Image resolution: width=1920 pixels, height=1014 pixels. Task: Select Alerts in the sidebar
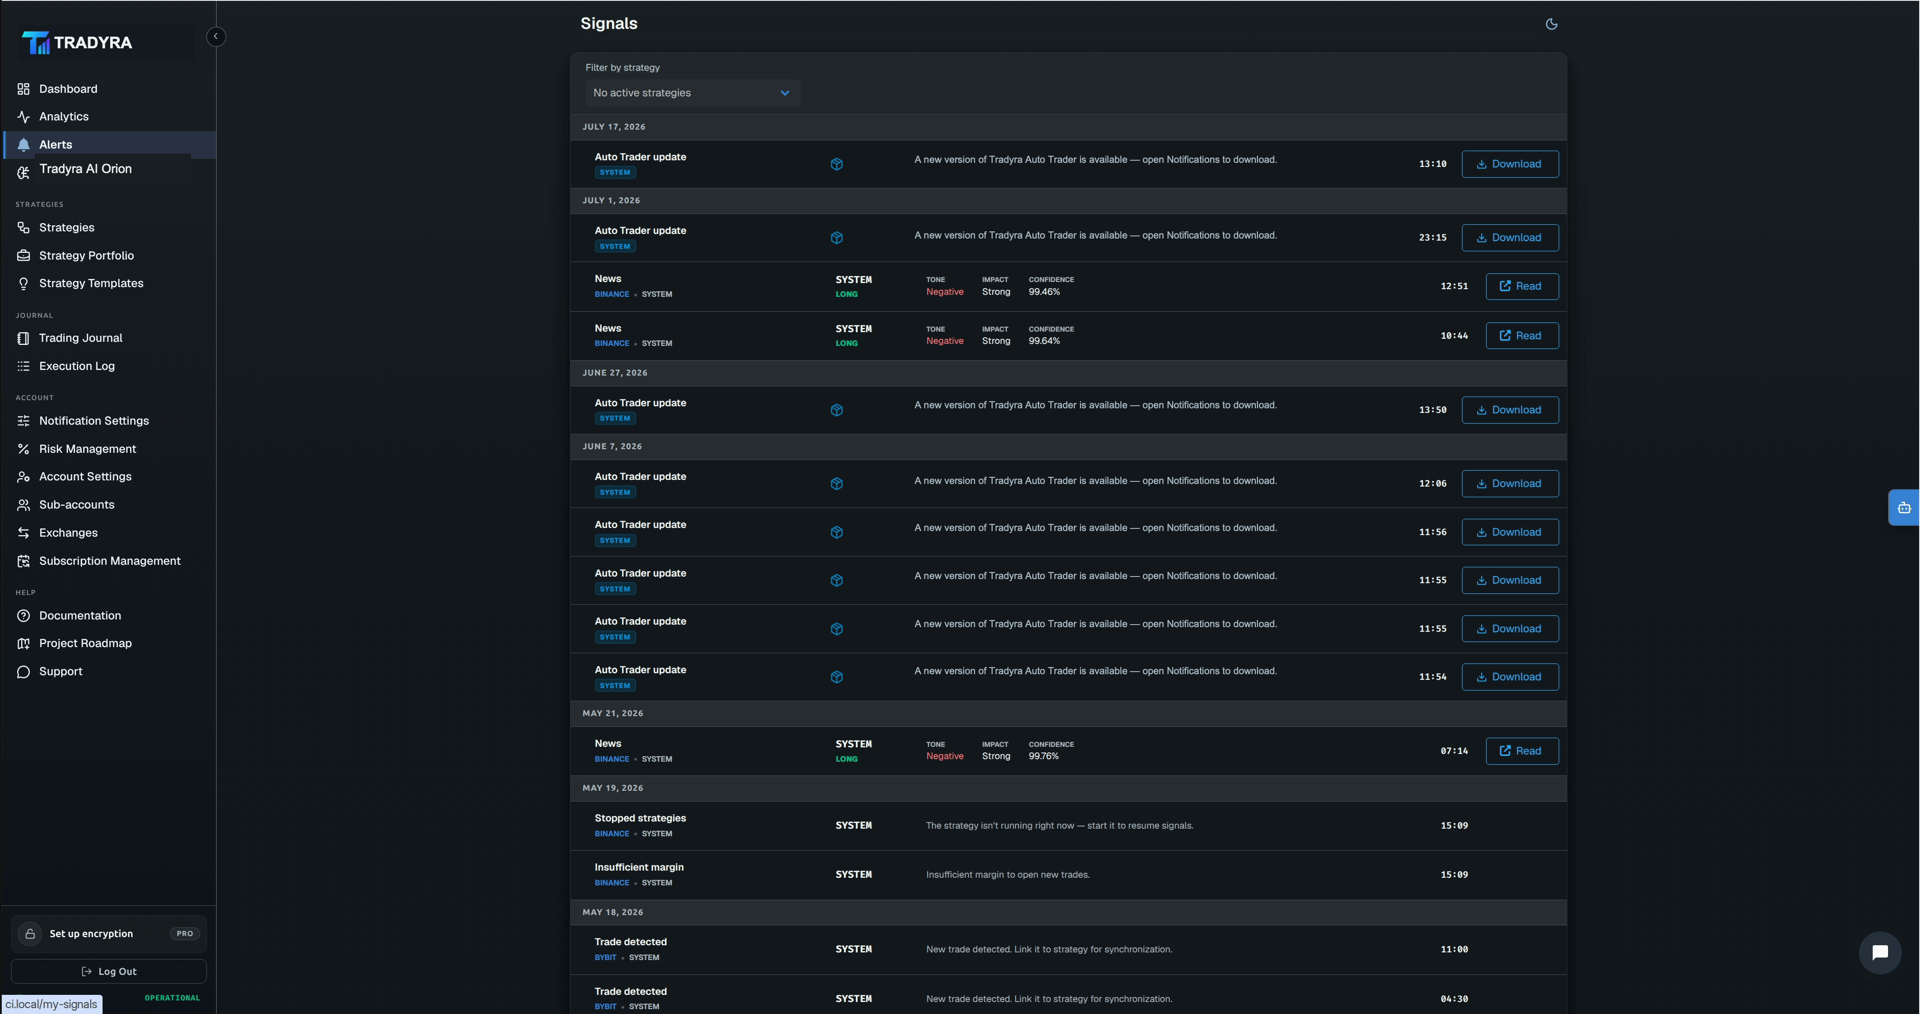108,145
